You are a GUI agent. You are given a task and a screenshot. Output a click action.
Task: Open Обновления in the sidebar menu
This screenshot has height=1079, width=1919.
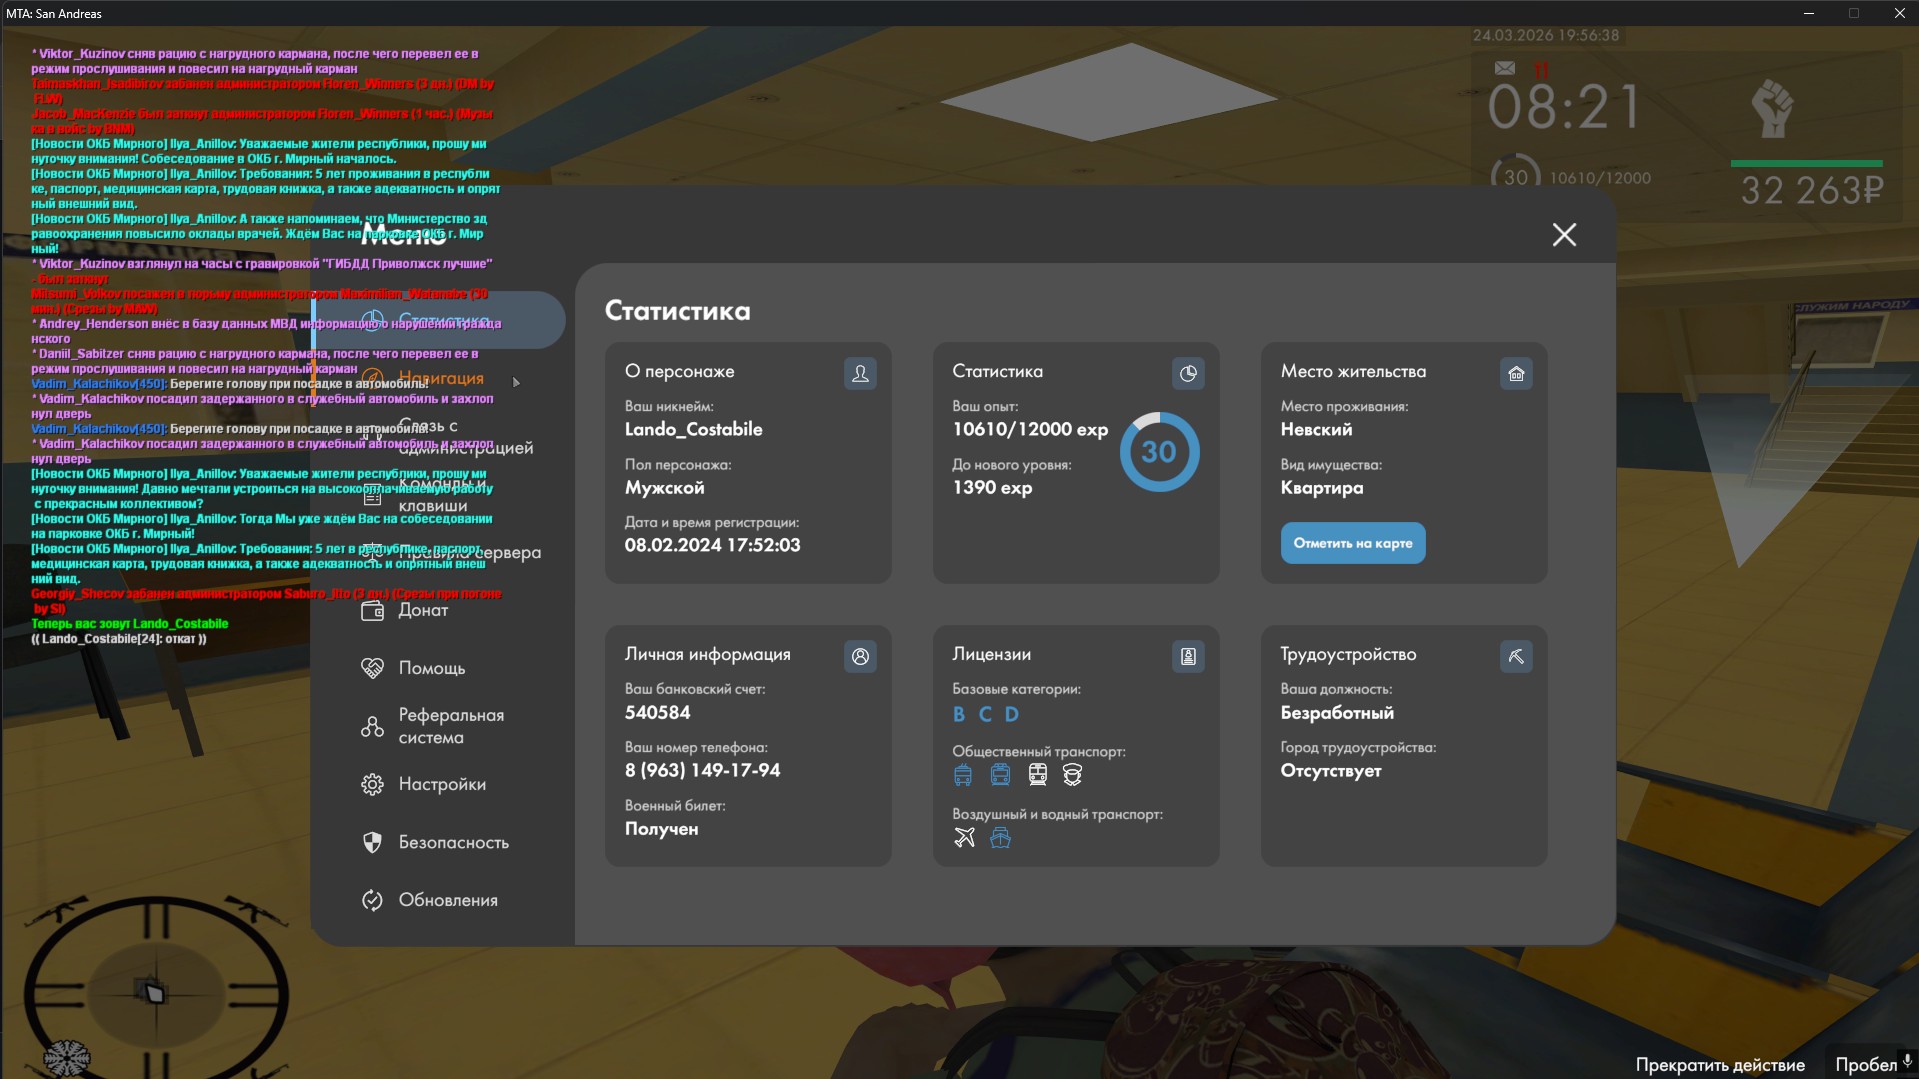pos(448,901)
